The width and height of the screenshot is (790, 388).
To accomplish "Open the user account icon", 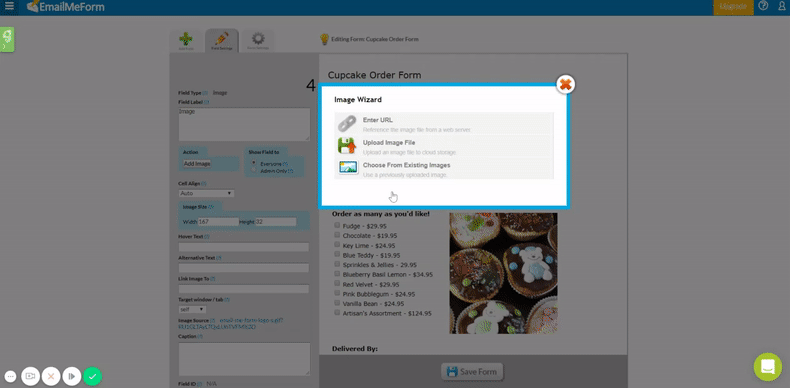I will click(782, 6).
